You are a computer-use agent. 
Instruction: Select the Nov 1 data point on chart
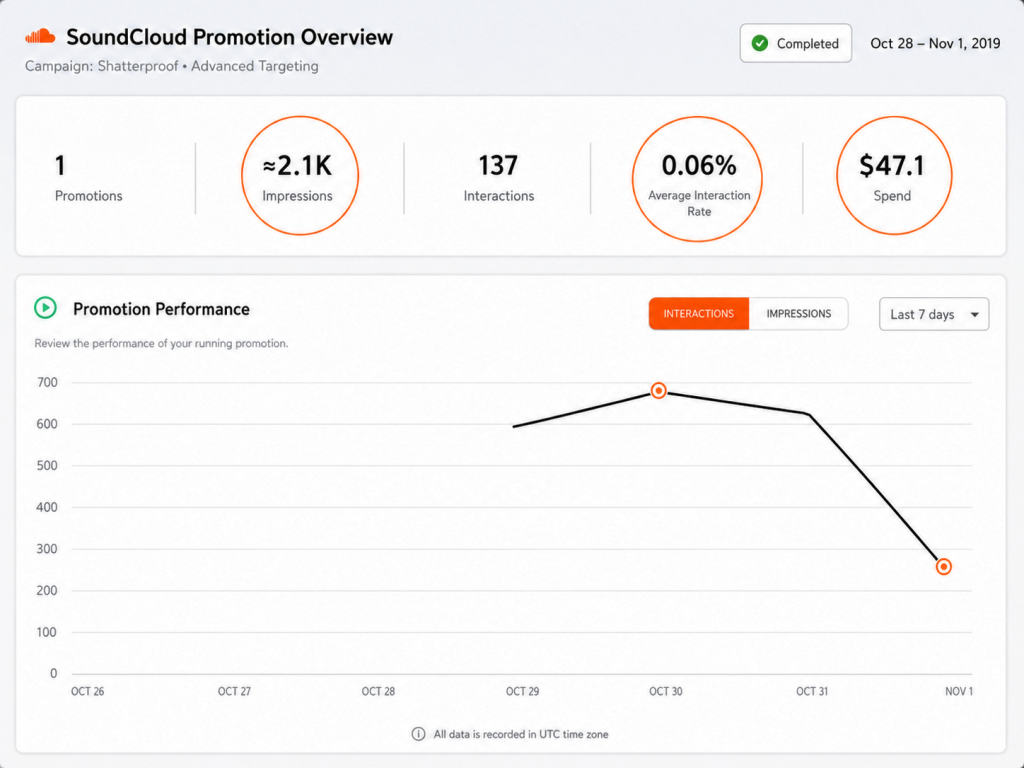944,567
